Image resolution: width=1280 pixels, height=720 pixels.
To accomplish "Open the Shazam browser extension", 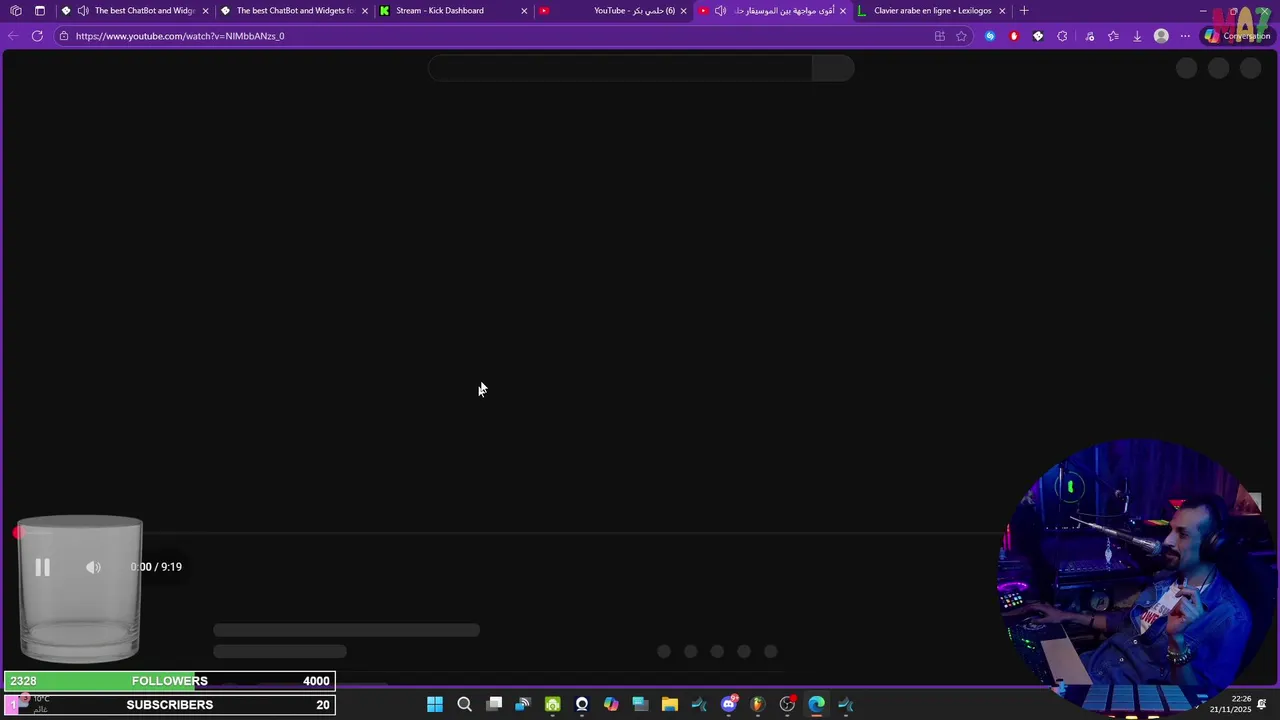I will (x=990, y=36).
